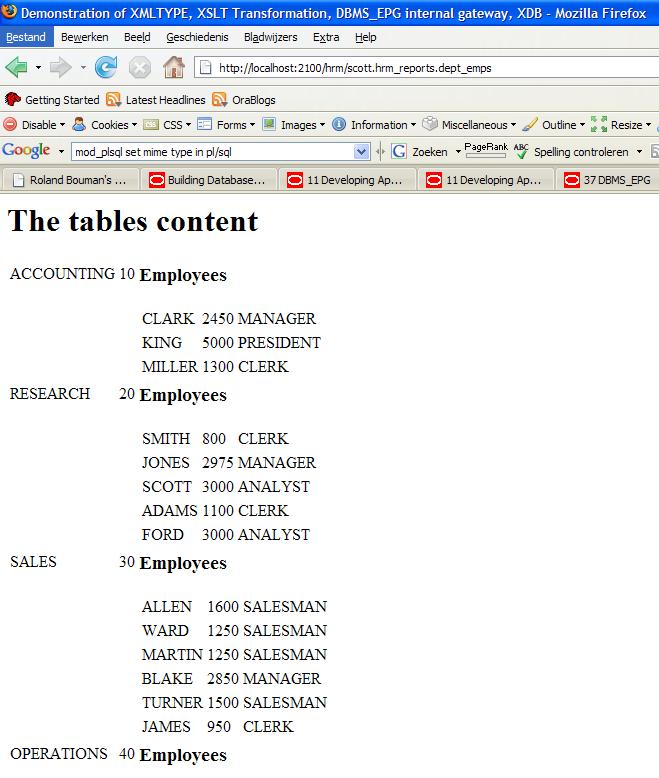Open the Help menu

click(366, 37)
